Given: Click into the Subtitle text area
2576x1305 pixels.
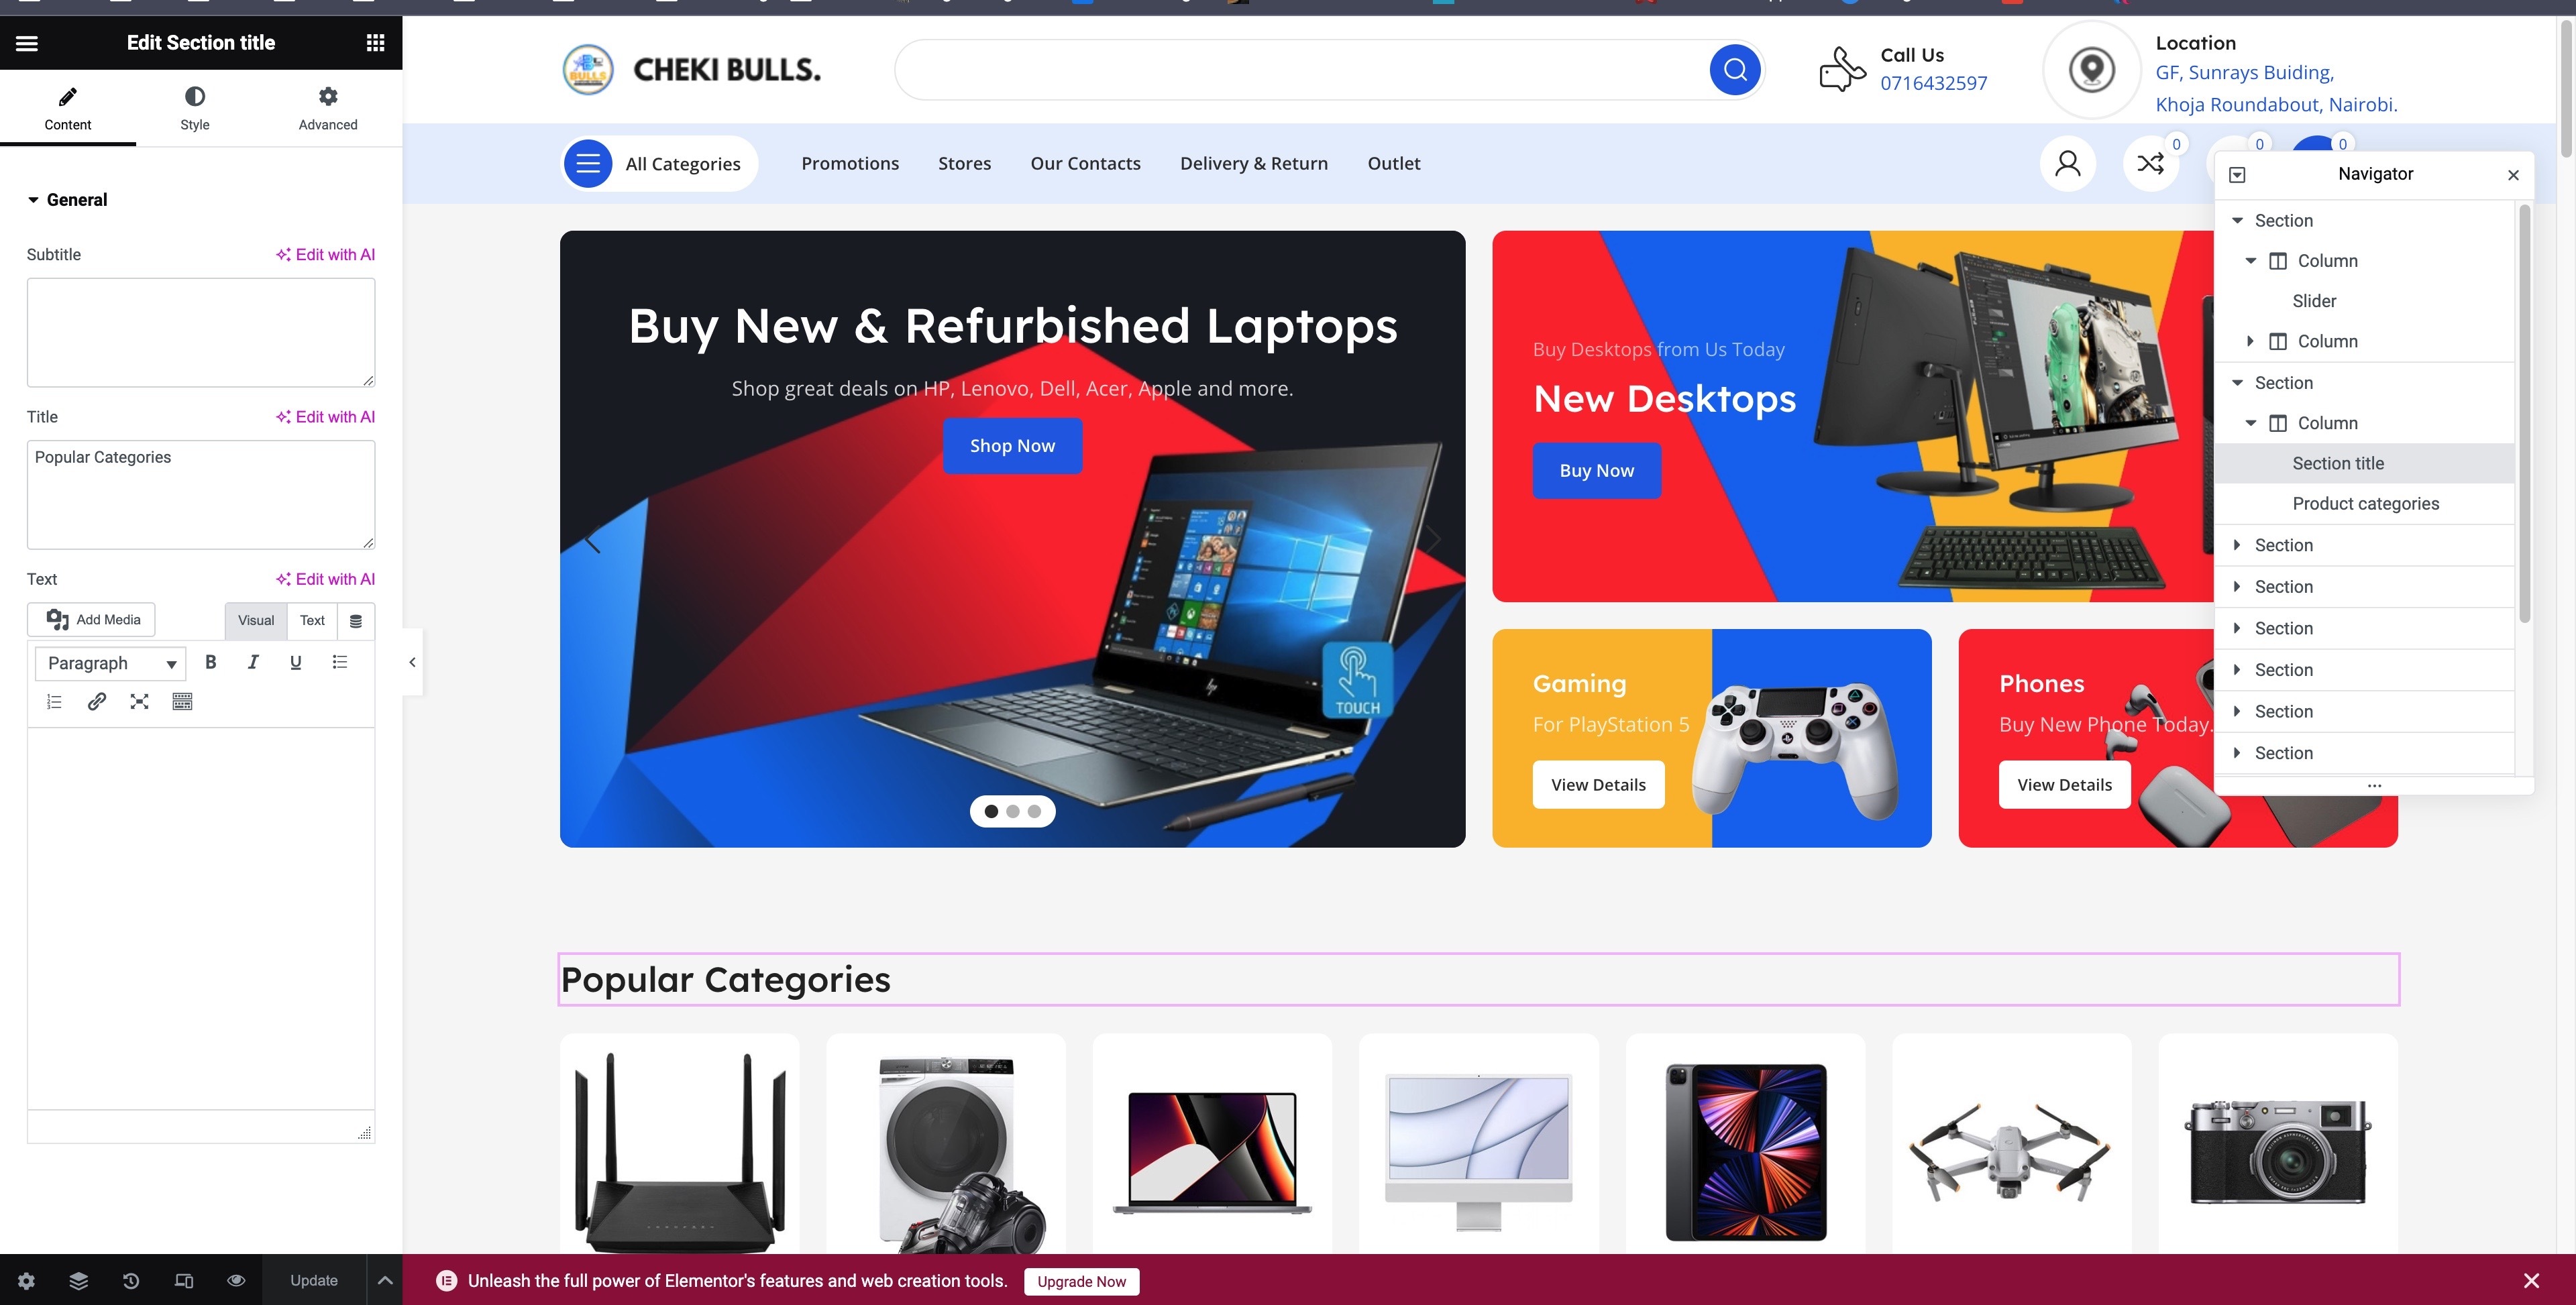Looking at the screenshot, I should (201, 332).
